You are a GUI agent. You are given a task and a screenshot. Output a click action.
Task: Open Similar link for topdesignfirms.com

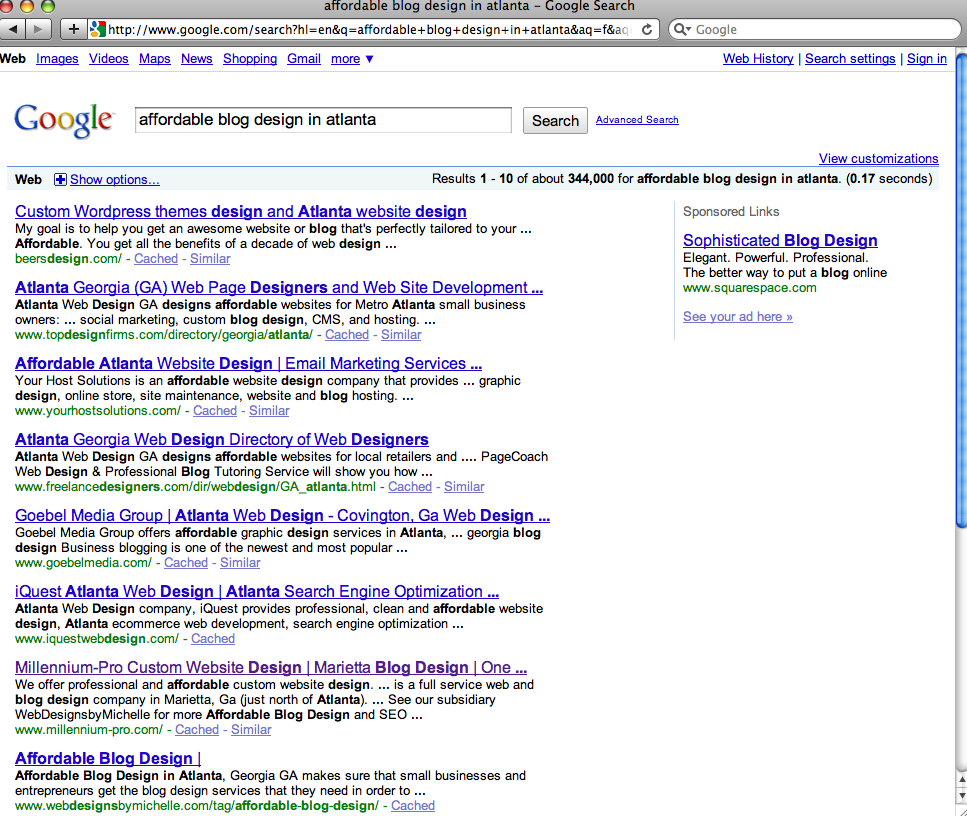coord(401,334)
